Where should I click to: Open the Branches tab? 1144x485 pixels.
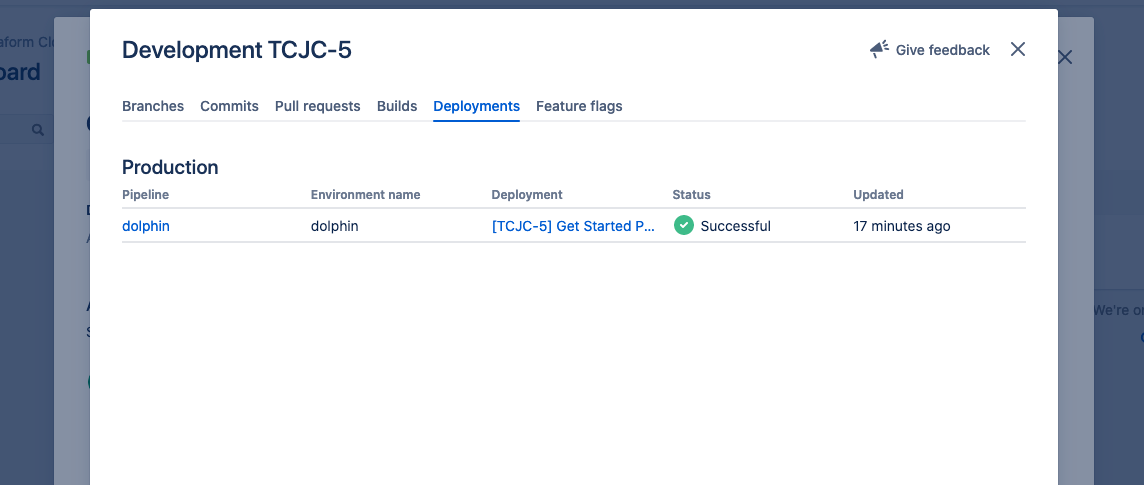(x=152, y=106)
